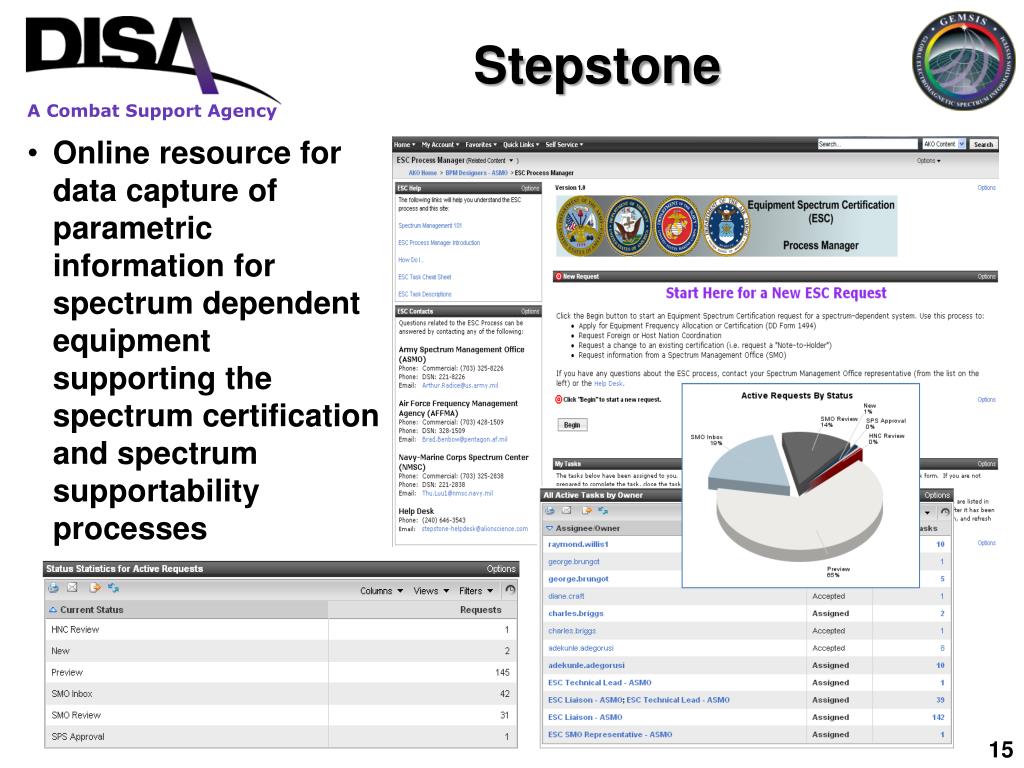Screen dimensions: 1024x768
Task: Open page Options dropdown under the search bar
Action: click(x=928, y=161)
